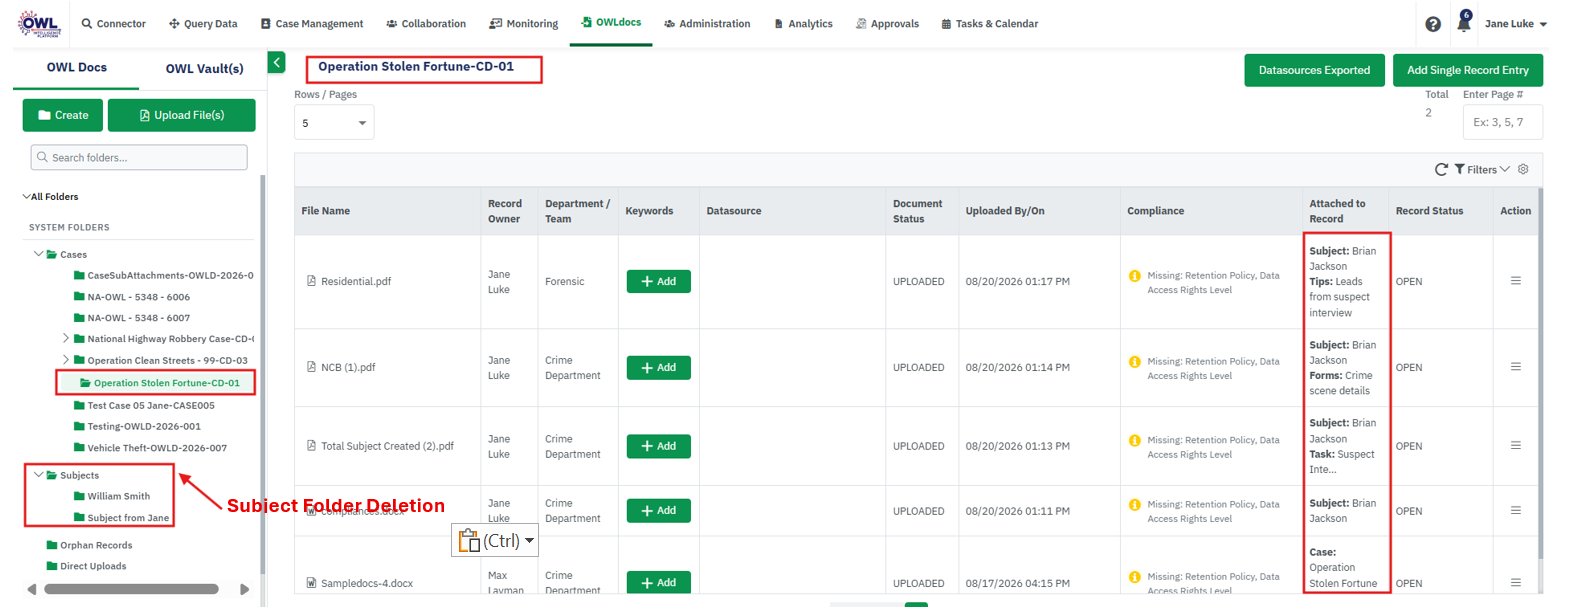Click the Sampledocs-4.docx file icon
Screen dimensions: 1571x607
coord(311,583)
